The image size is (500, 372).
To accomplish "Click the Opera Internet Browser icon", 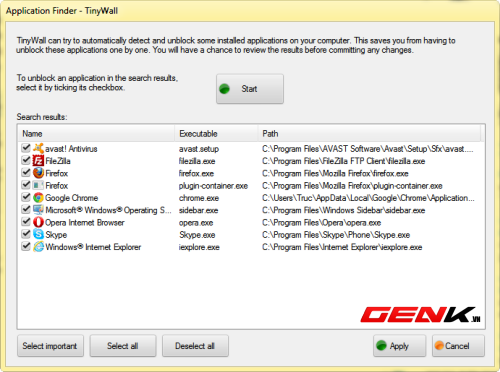I will (x=38, y=222).
